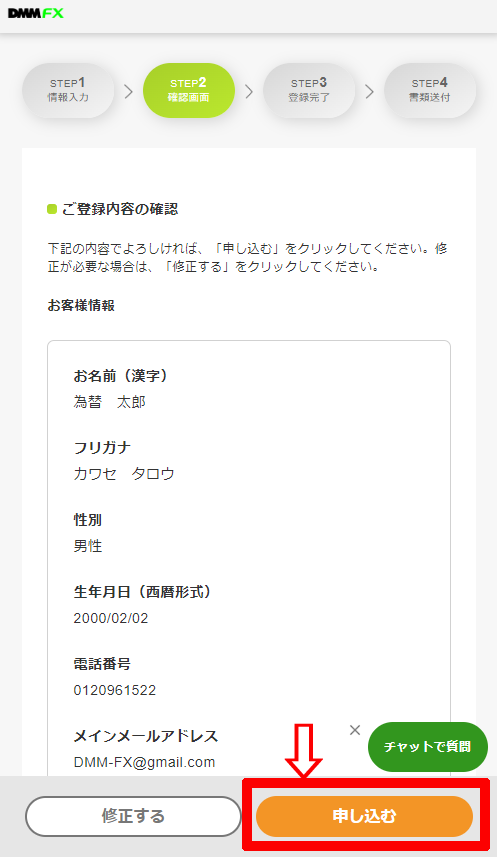The image size is (497, 857).
Task: Click the 申し込む orange button
Action: 364,816
